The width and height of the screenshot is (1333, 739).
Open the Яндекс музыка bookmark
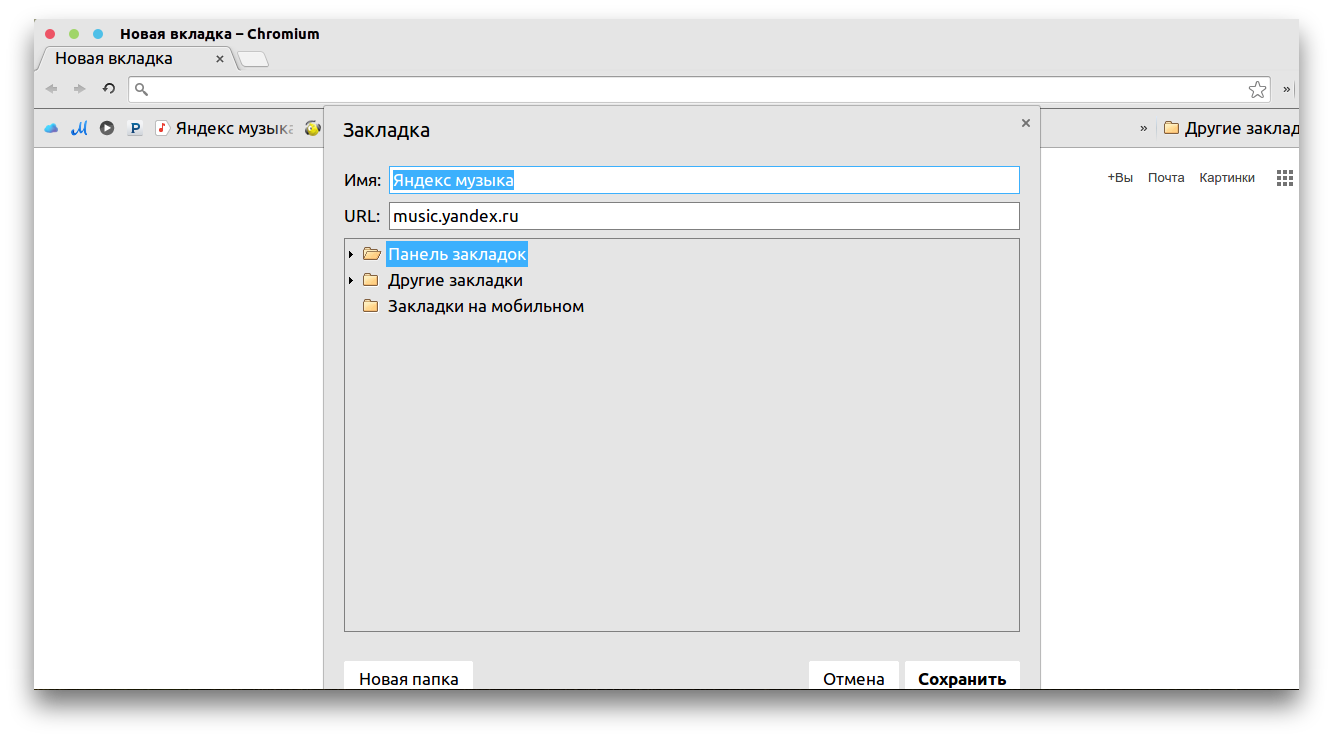[224, 128]
